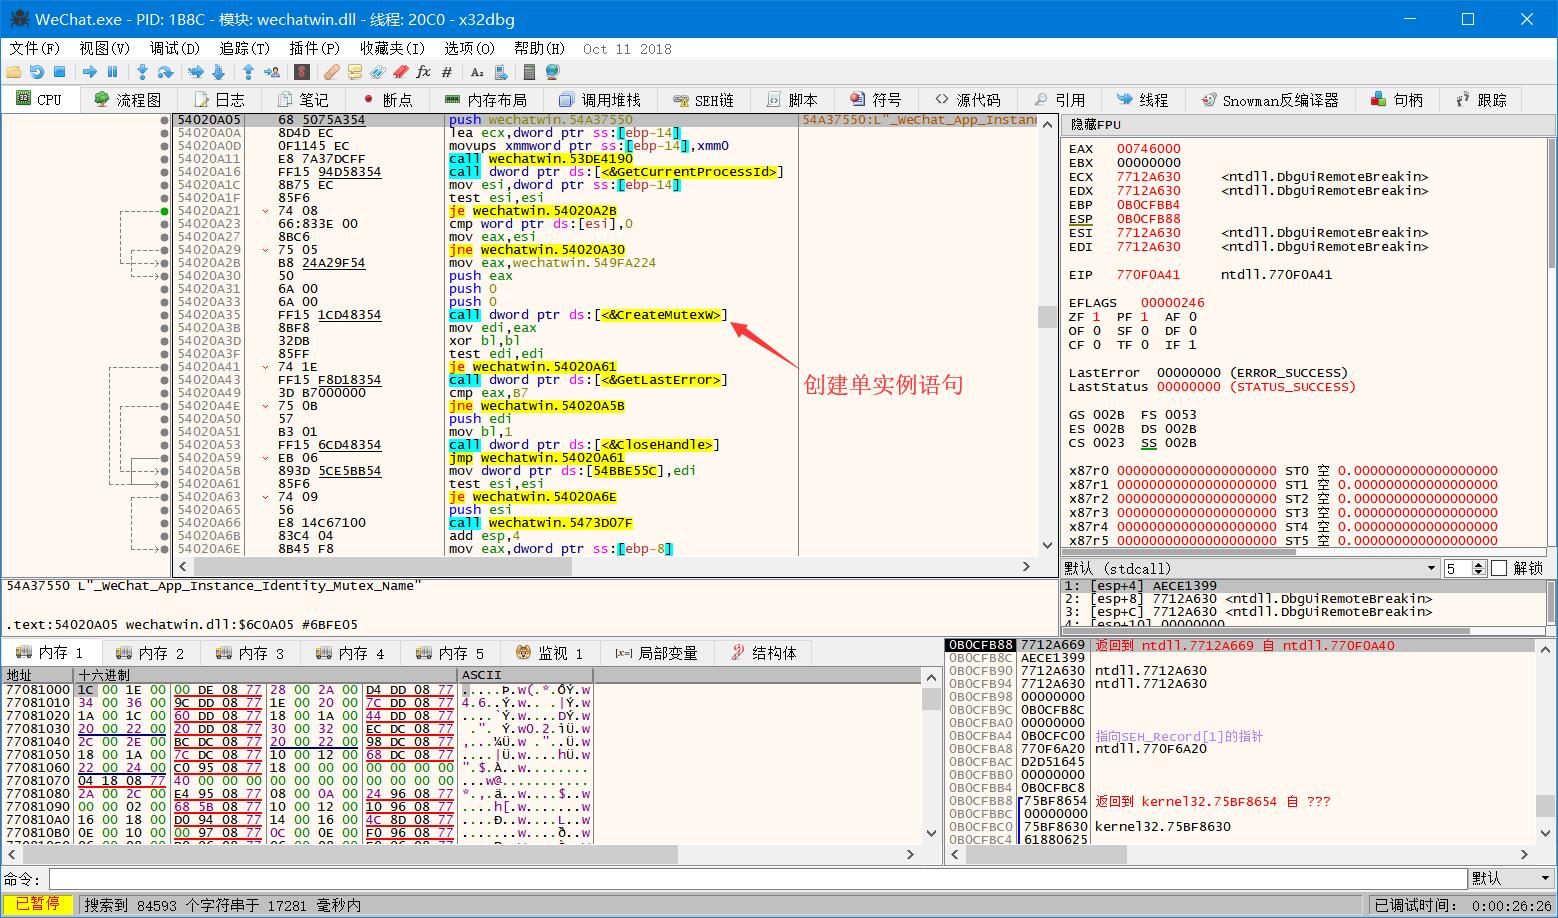
Task: Click the globe check-updates icon
Action: (552, 72)
